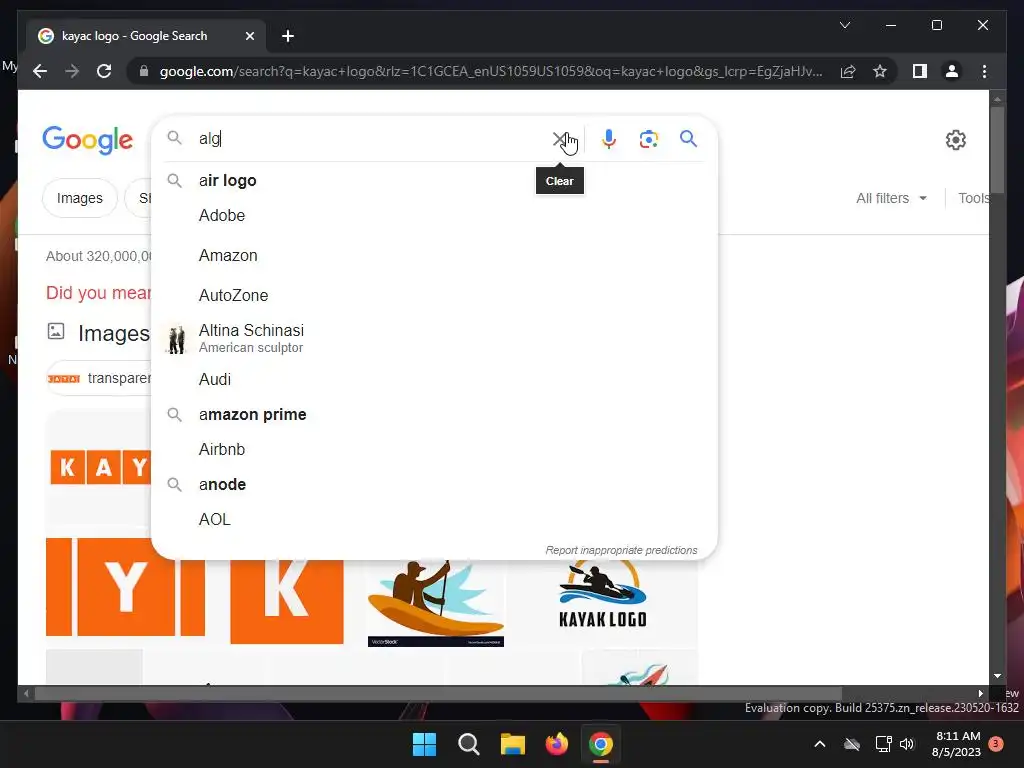Open a new Chrome tab
The image size is (1024, 768).
(x=288, y=36)
